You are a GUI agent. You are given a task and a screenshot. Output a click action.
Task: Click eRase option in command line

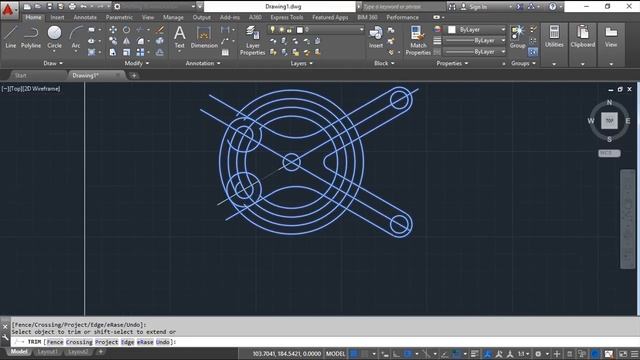tap(145, 342)
